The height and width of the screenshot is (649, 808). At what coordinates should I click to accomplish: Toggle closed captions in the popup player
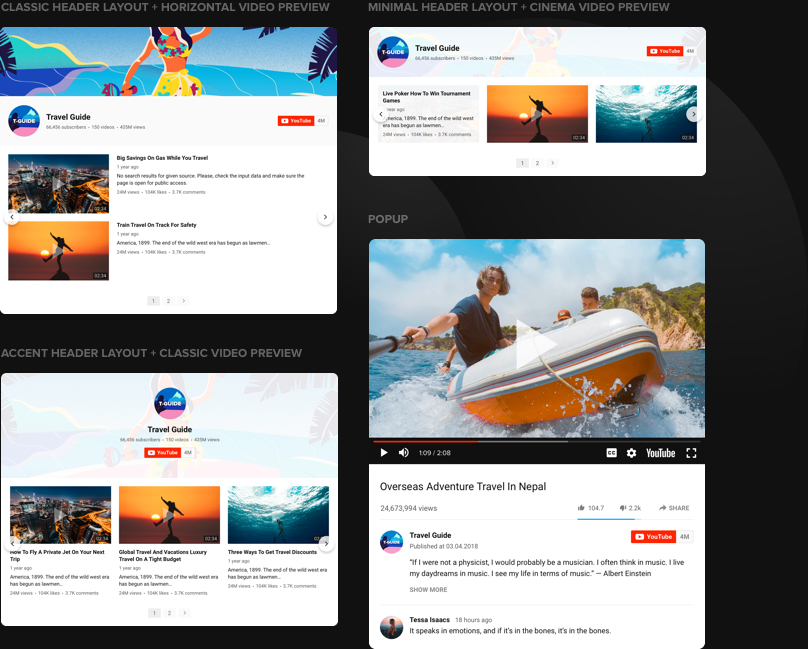pyautogui.click(x=611, y=453)
